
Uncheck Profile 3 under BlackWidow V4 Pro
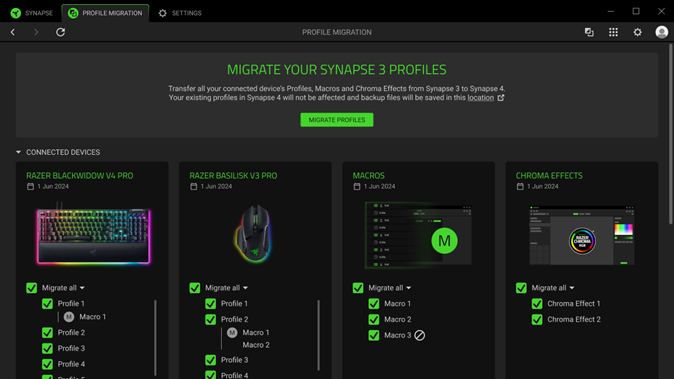(x=47, y=348)
